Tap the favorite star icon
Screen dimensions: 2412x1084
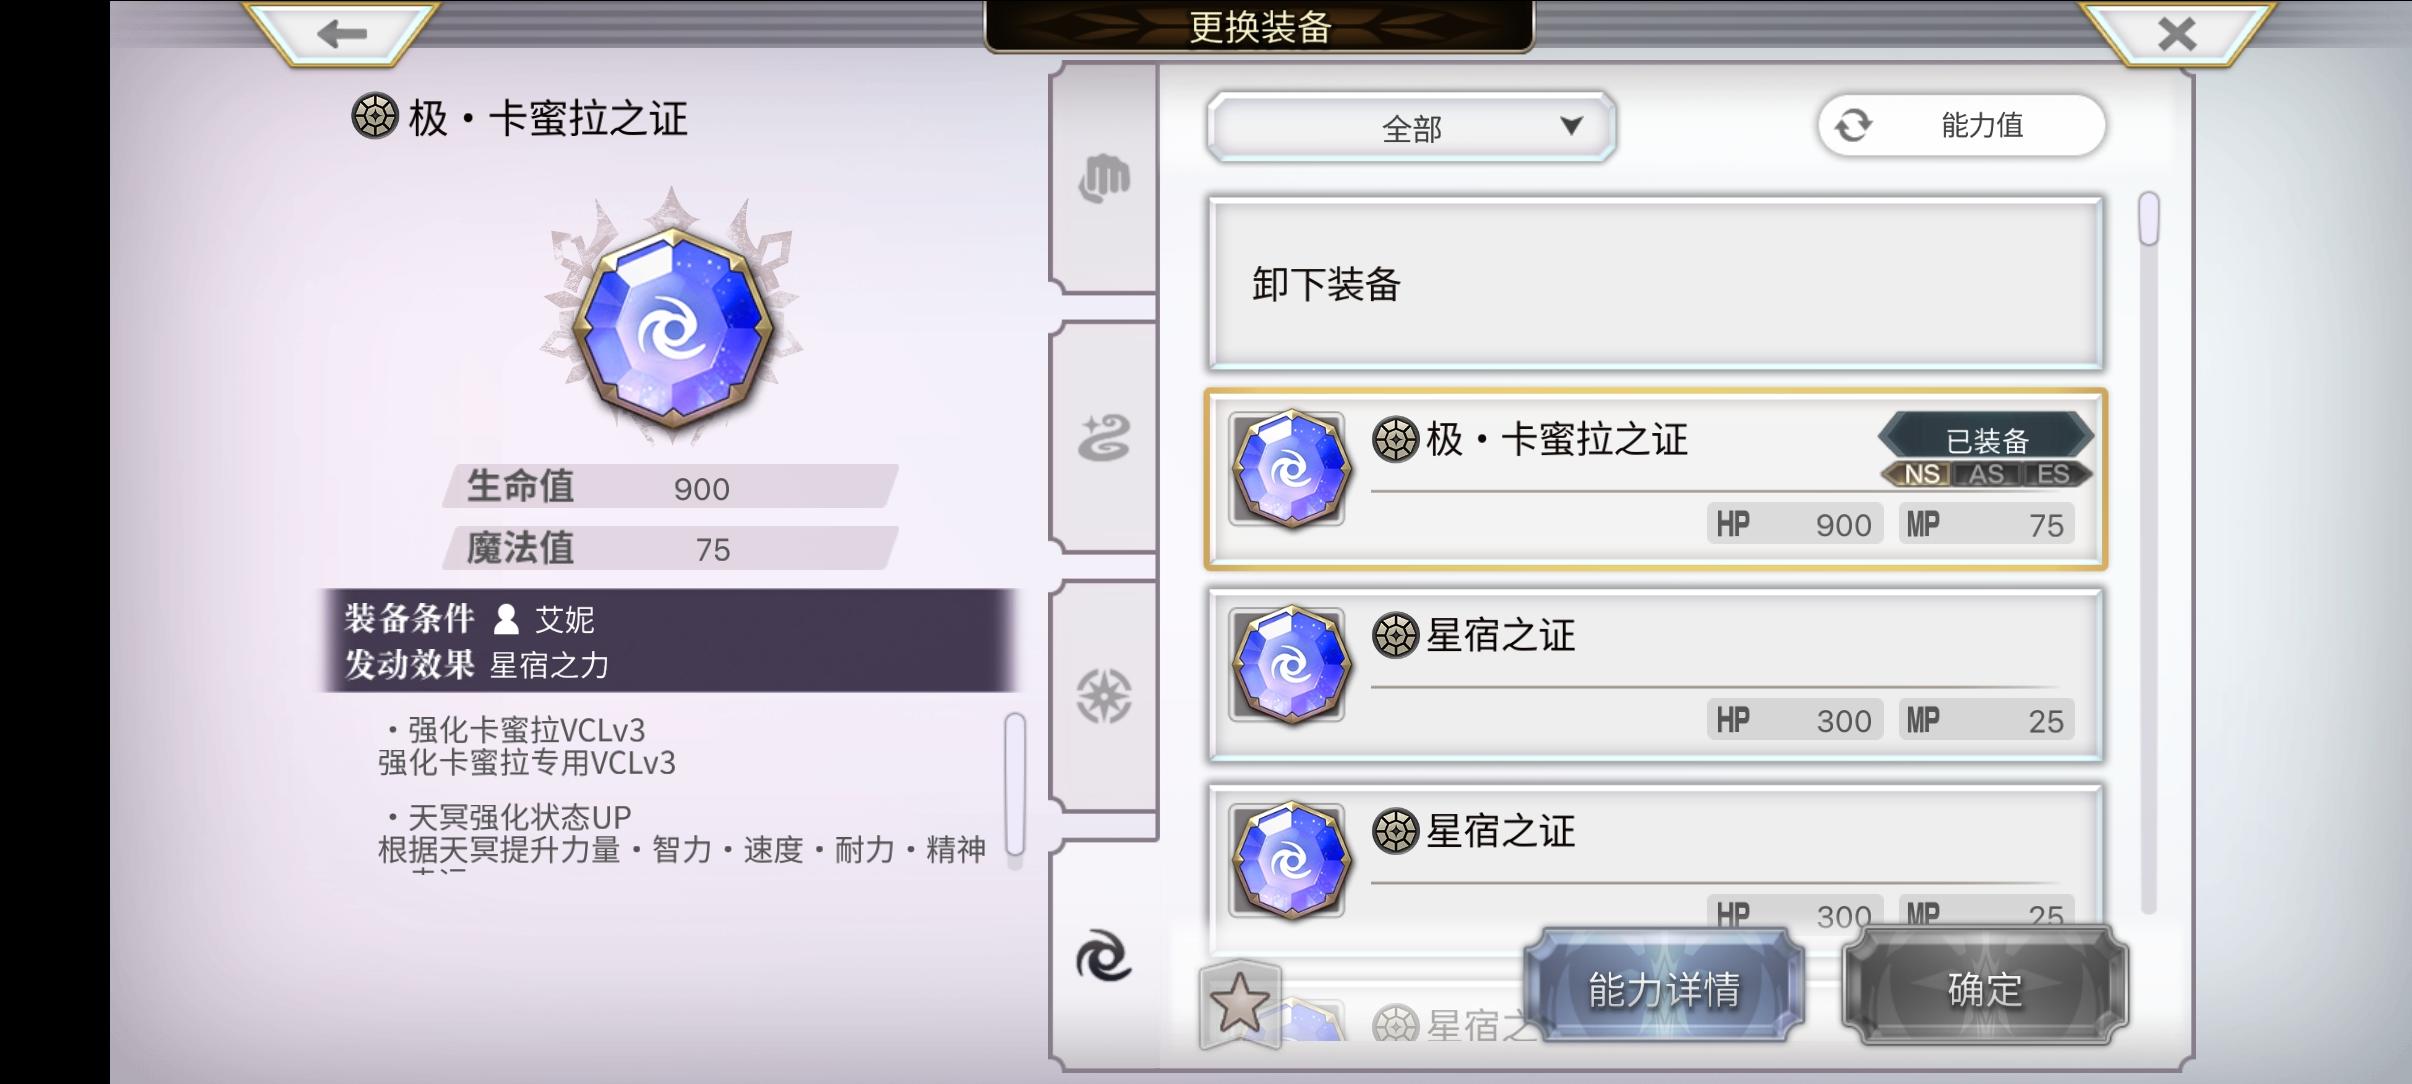1239,1002
